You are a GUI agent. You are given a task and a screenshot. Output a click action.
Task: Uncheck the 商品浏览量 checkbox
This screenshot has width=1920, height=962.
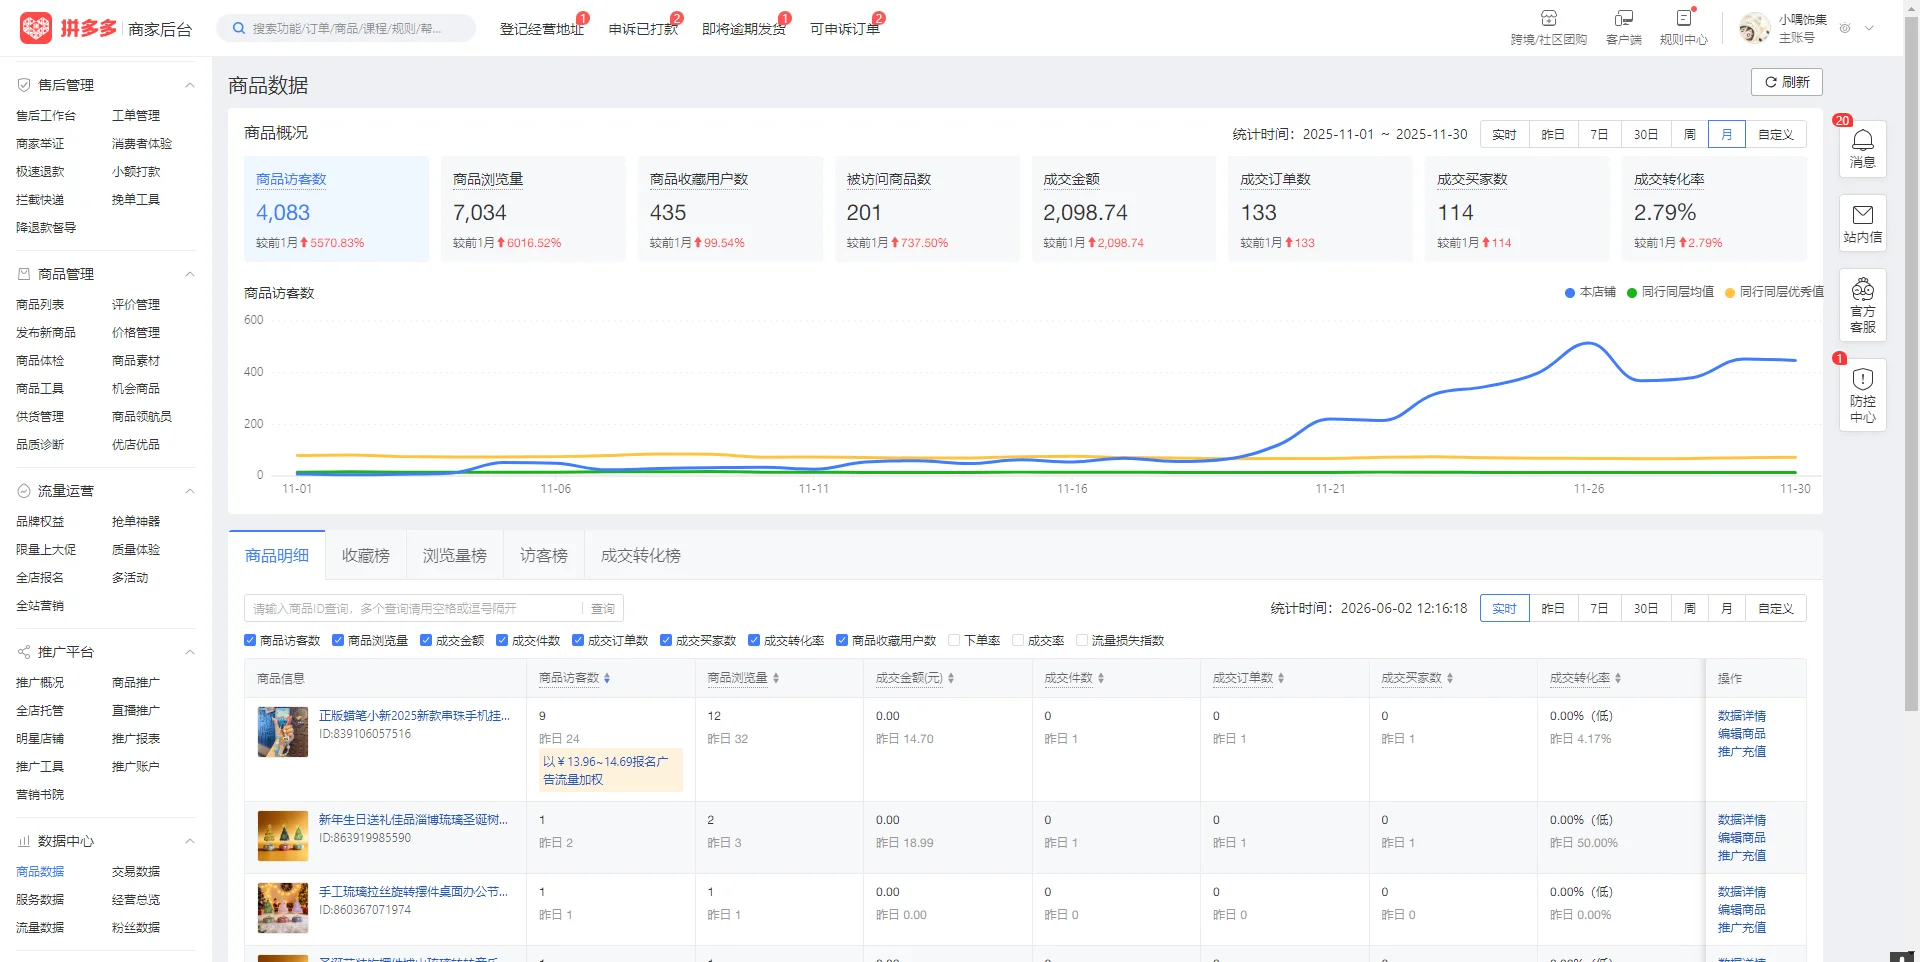click(338, 640)
